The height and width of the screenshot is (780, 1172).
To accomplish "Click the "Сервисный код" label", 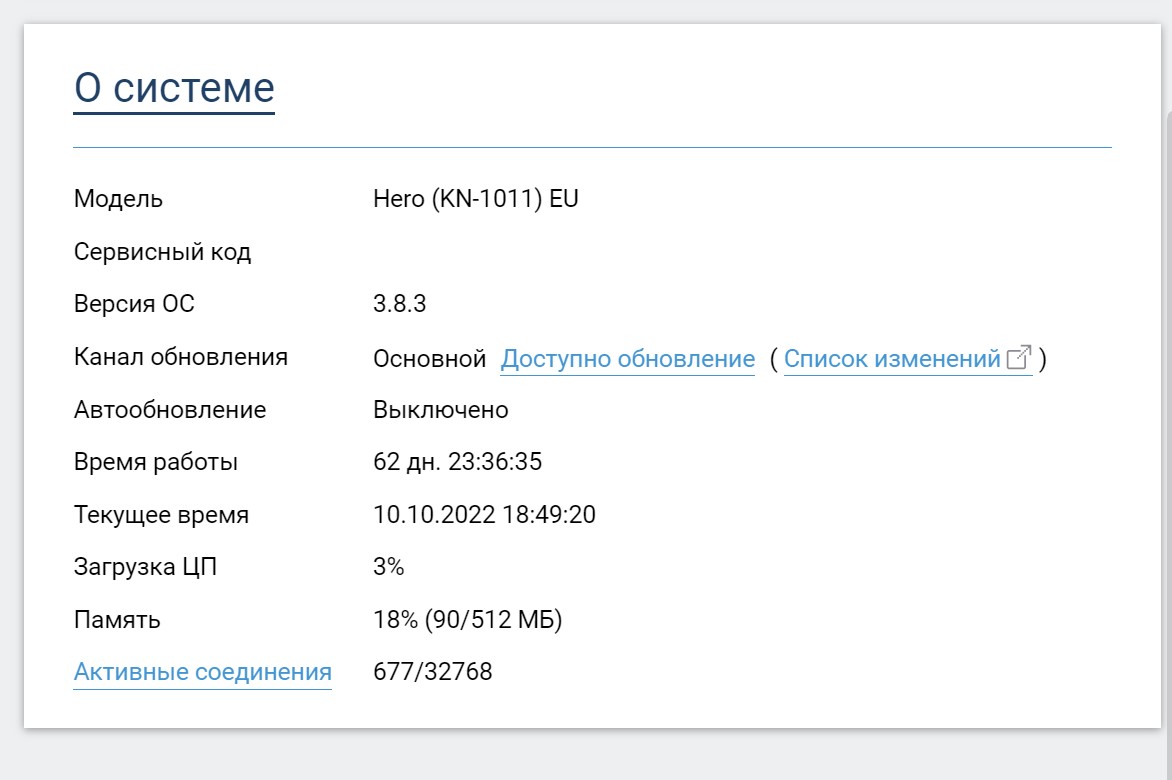I will (162, 252).
